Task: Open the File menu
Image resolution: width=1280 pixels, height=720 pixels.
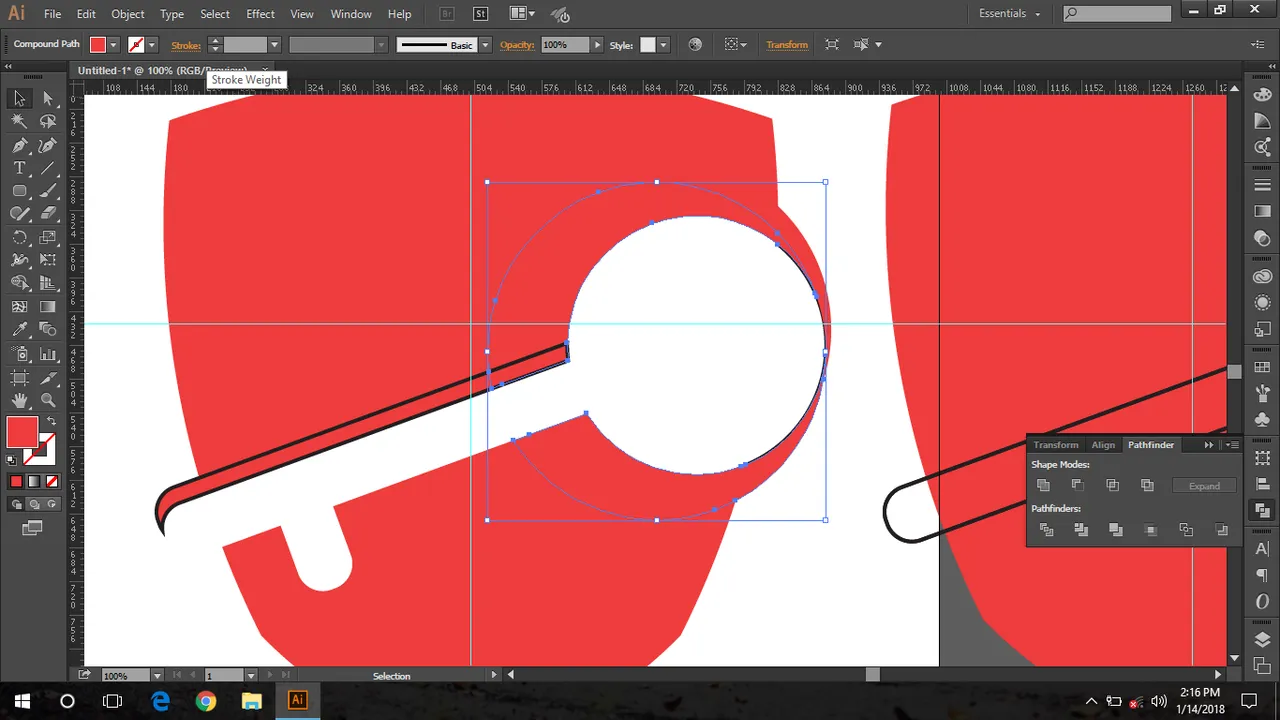Action: (x=53, y=14)
